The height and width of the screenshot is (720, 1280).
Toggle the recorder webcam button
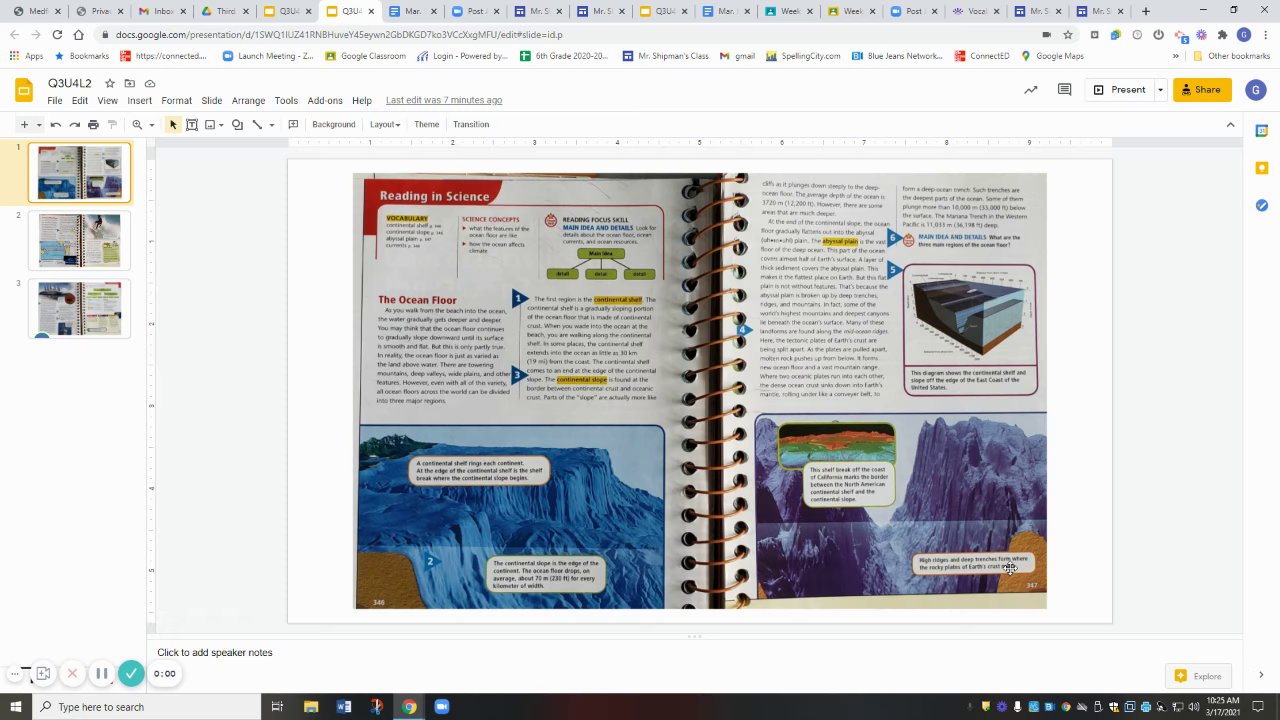43,674
